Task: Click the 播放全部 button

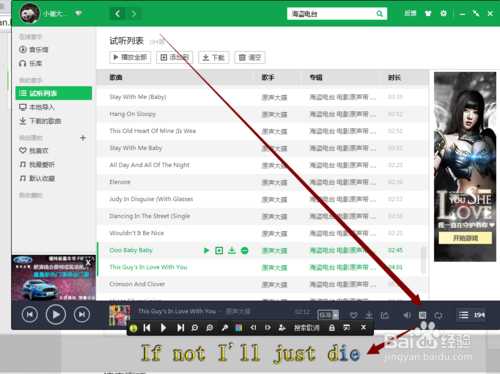Action: click(x=130, y=57)
